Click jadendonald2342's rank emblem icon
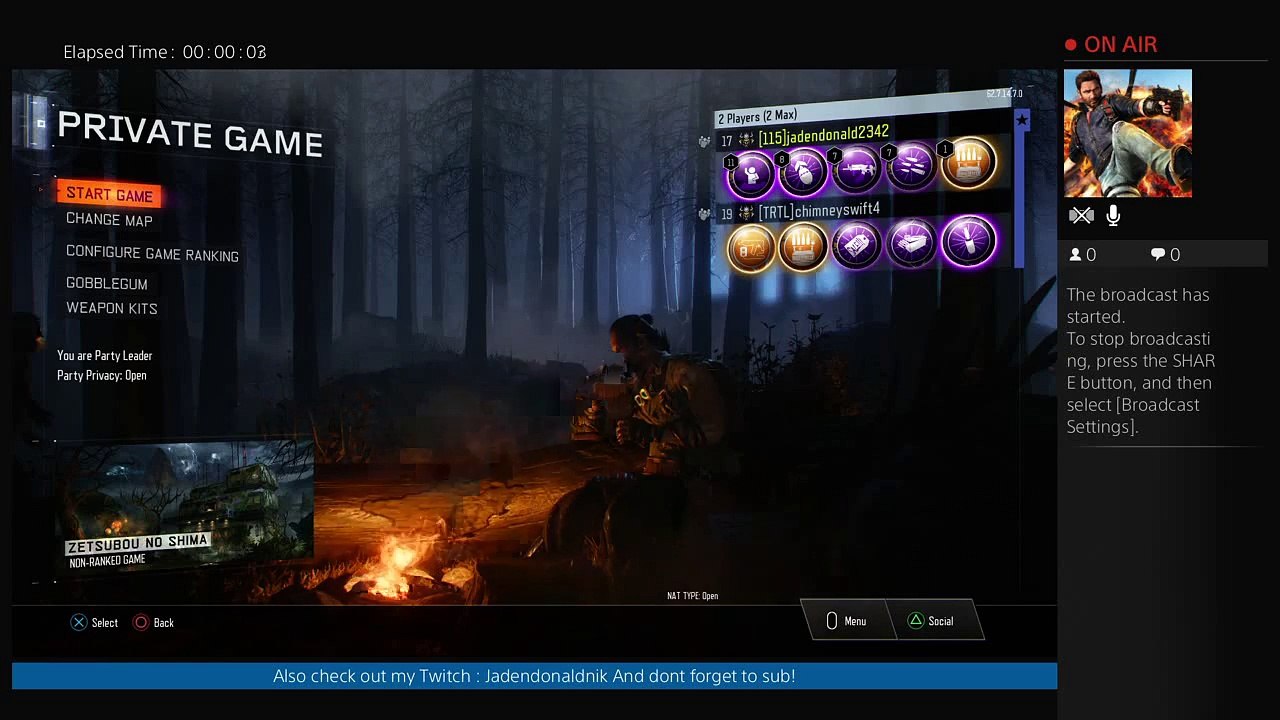The width and height of the screenshot is (1280, 720). pyautogui.click(x=746, y=140)
